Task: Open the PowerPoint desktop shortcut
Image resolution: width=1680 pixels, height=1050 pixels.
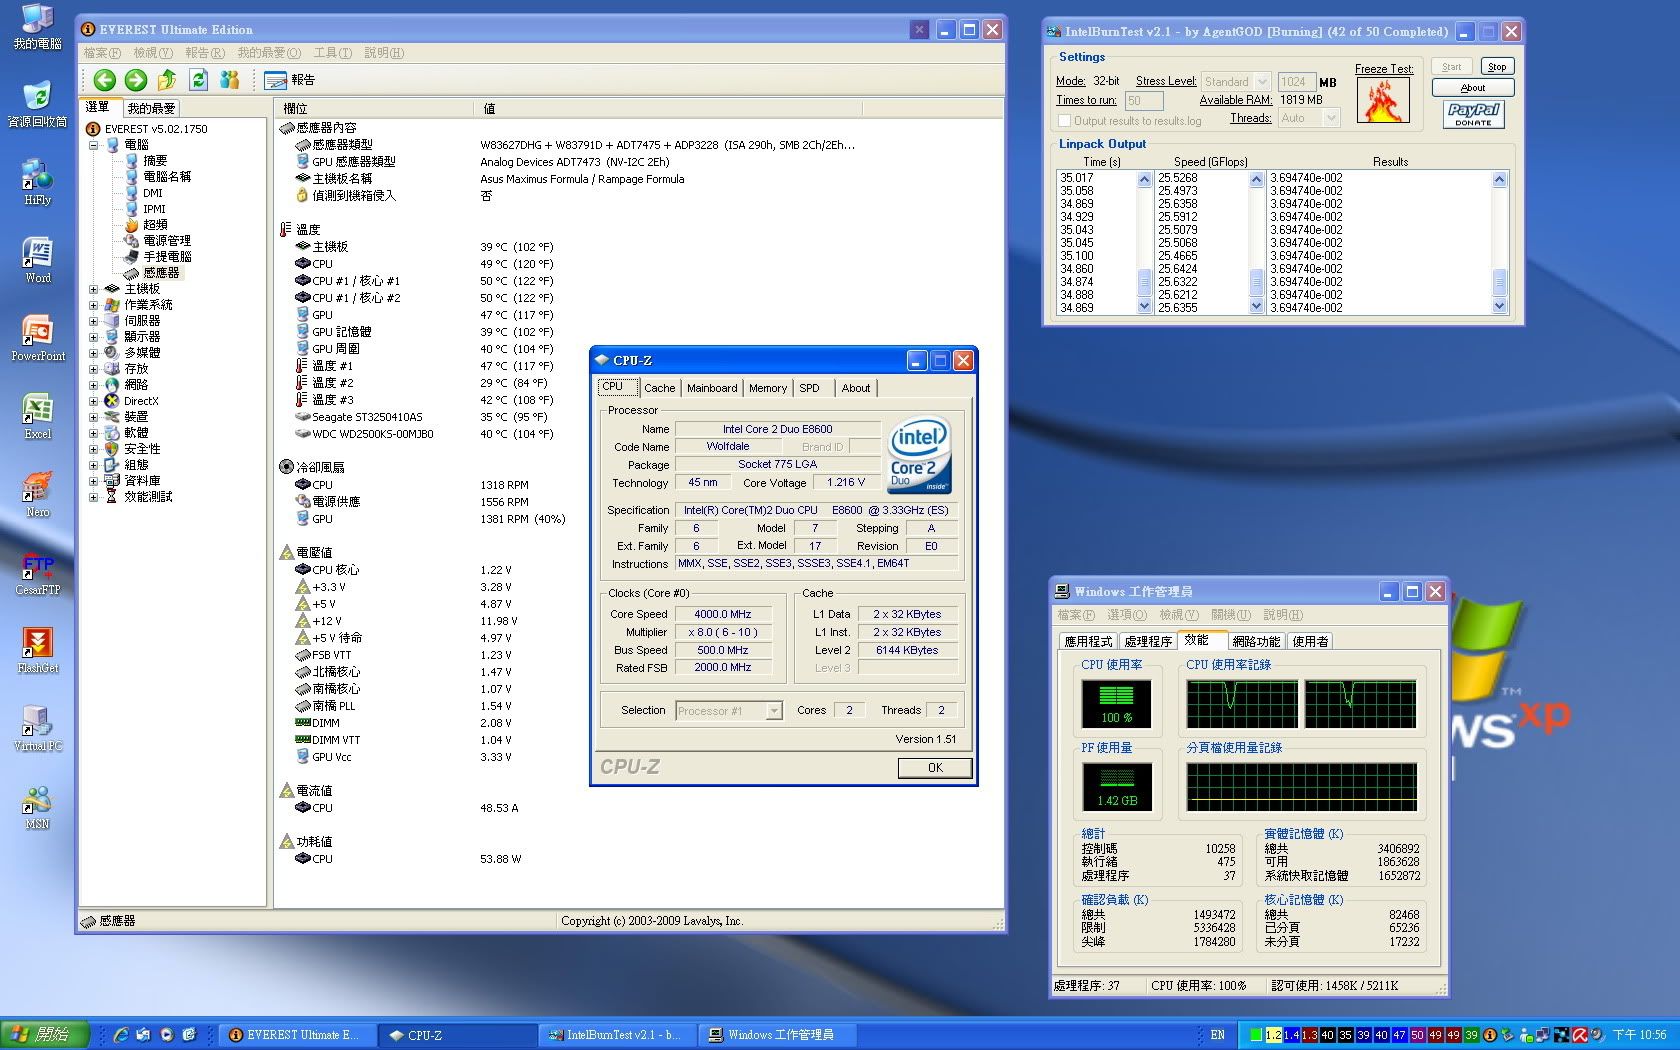Action: pyautogui.click(x=37, y=339)
